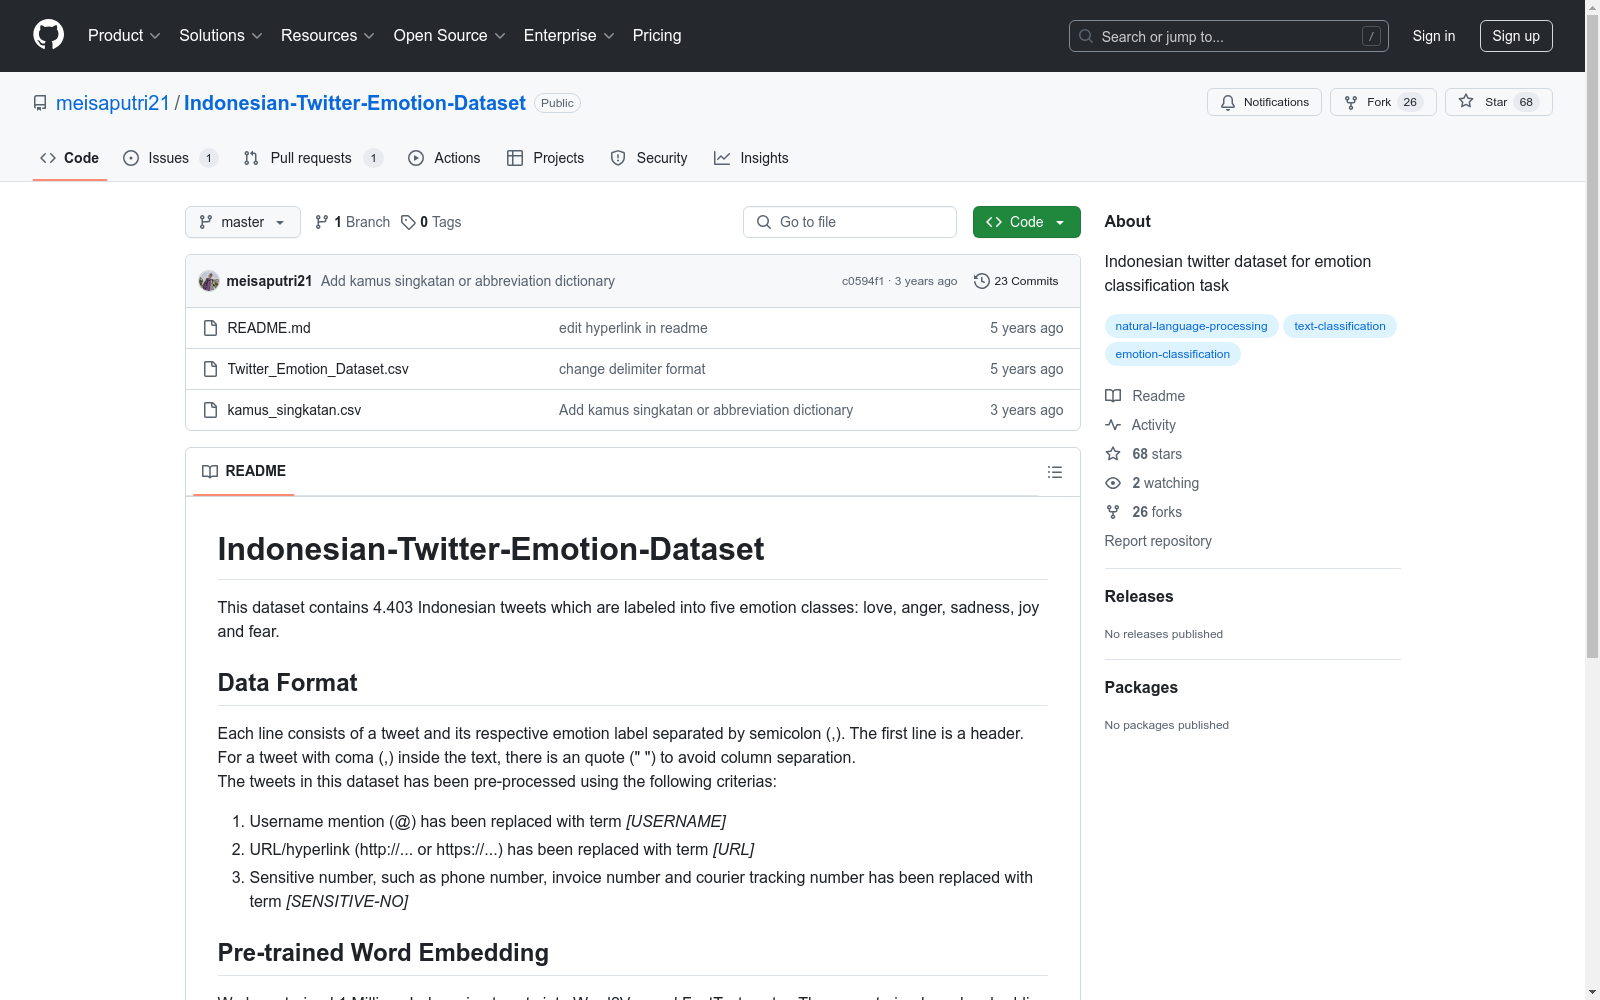
Task: Switch to the Pull requests tab
Action: (x=313, y=158)
